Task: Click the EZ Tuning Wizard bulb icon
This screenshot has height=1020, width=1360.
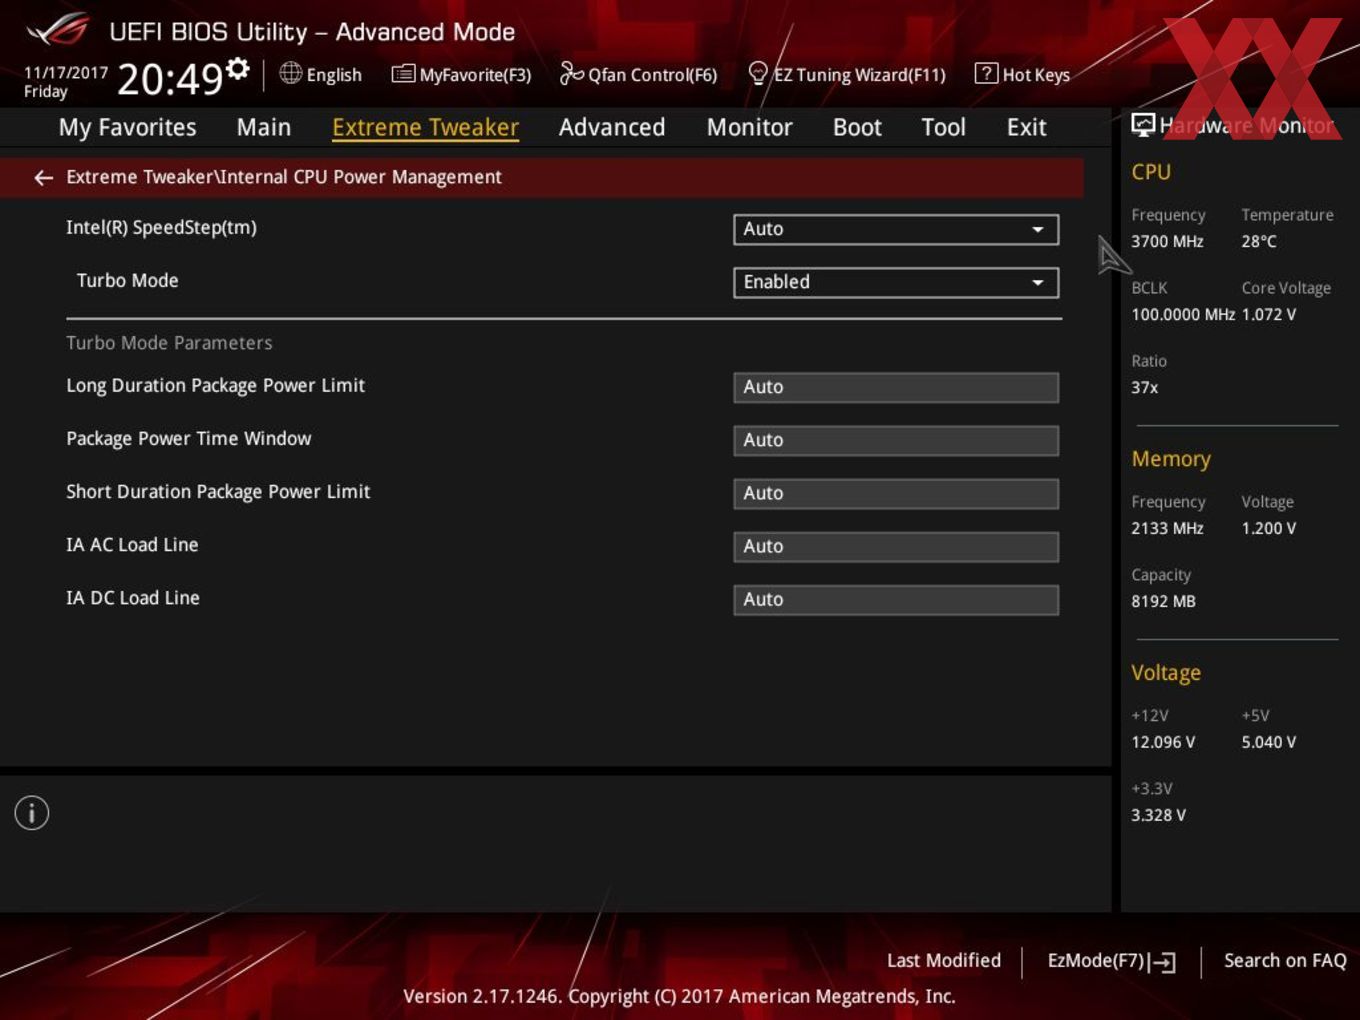Action: pos(758,73)
